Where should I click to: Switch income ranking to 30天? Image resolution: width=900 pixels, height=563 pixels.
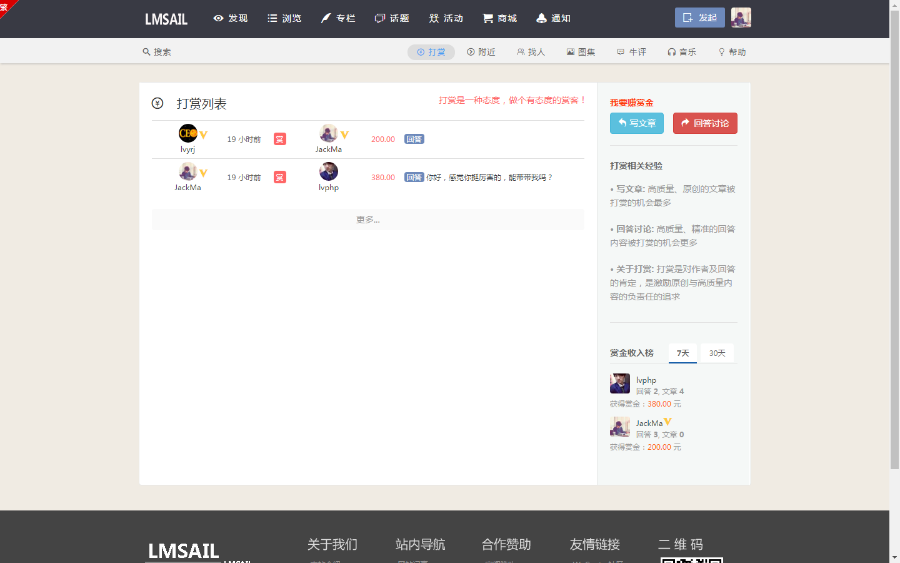tap(717, 353)
